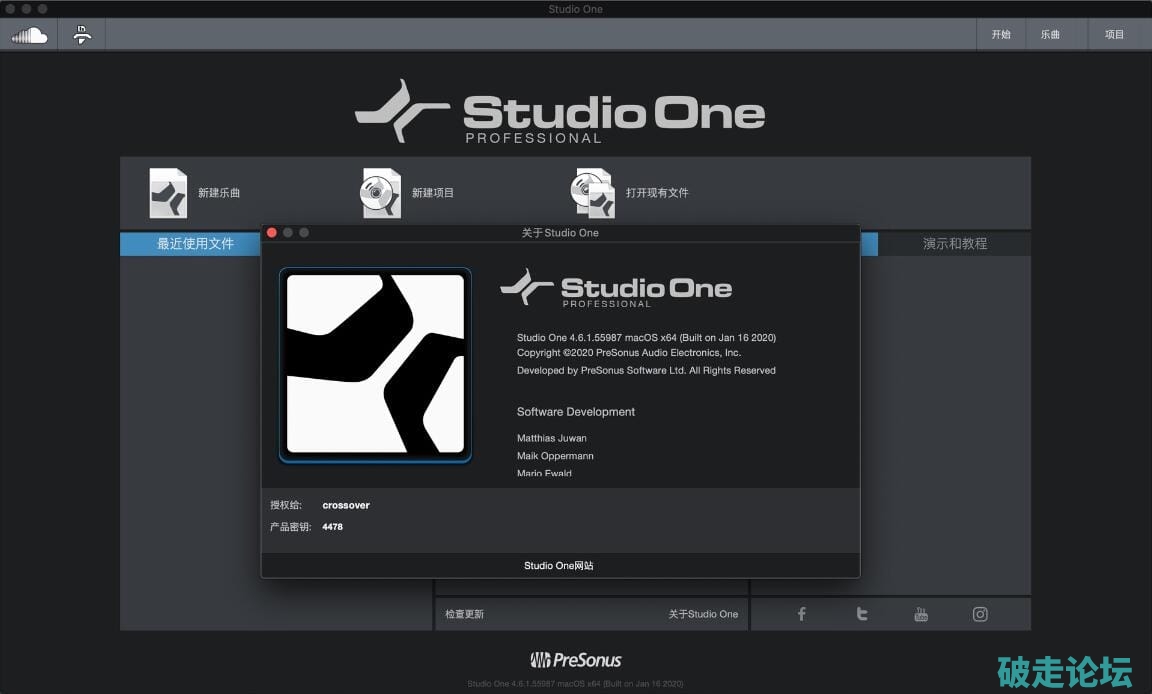This screenshot has width=1152, height=694.
Task: Open the Instagram social icon
Action: click(x=980, y=614)
